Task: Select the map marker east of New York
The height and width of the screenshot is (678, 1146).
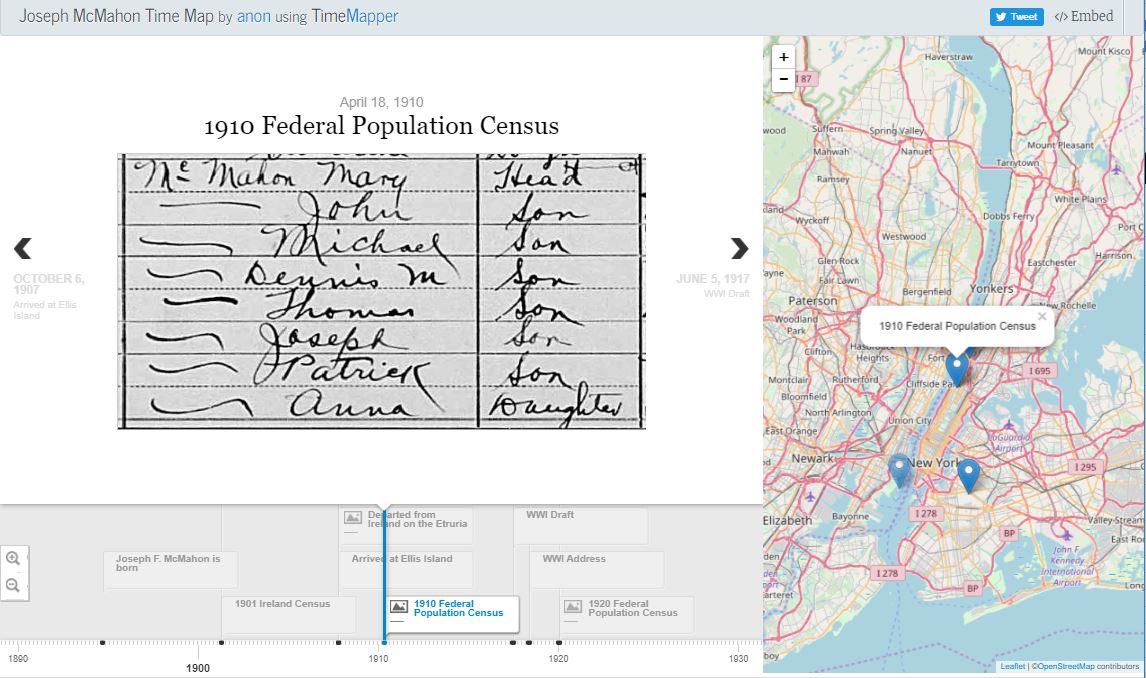Action: (968, 476)
